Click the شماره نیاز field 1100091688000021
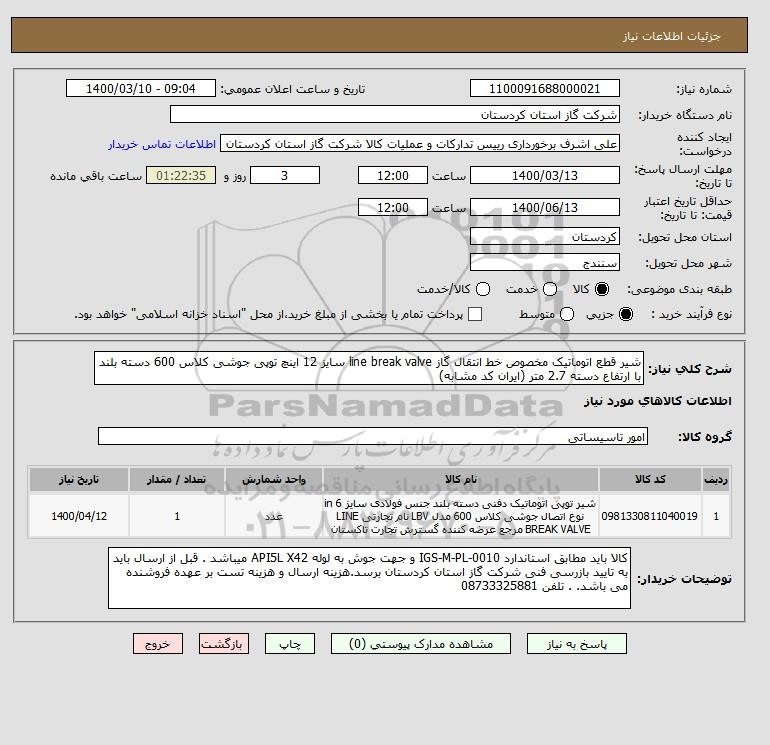The width and height of the screenshot is (770, 745). tap(545, 88)
